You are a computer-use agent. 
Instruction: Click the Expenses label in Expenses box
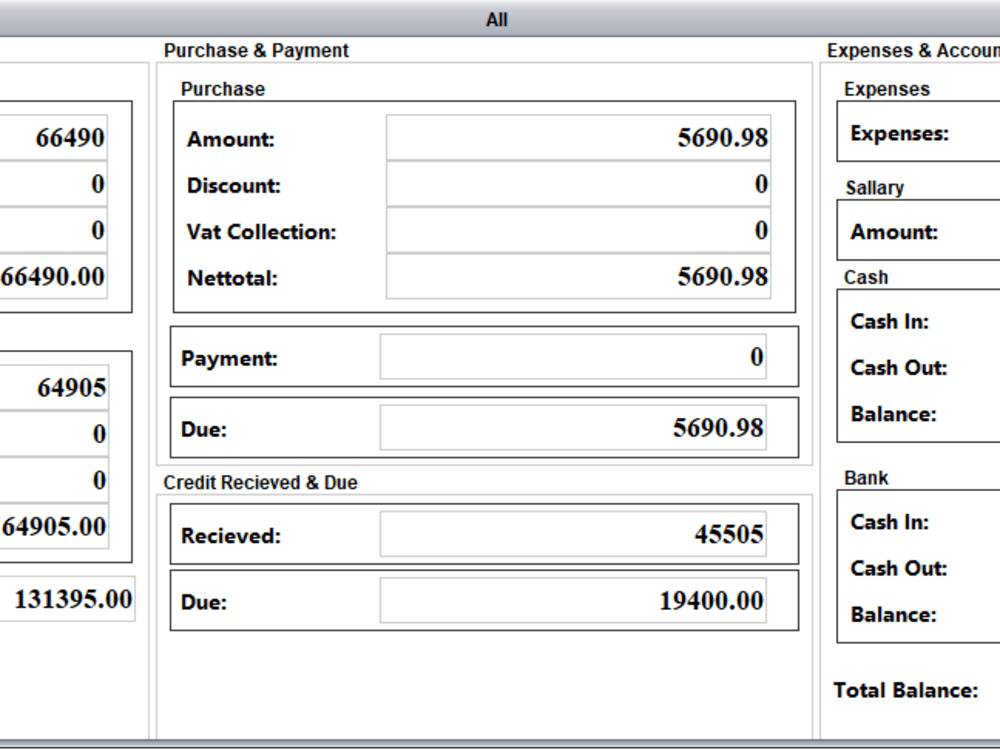(900, 134)
